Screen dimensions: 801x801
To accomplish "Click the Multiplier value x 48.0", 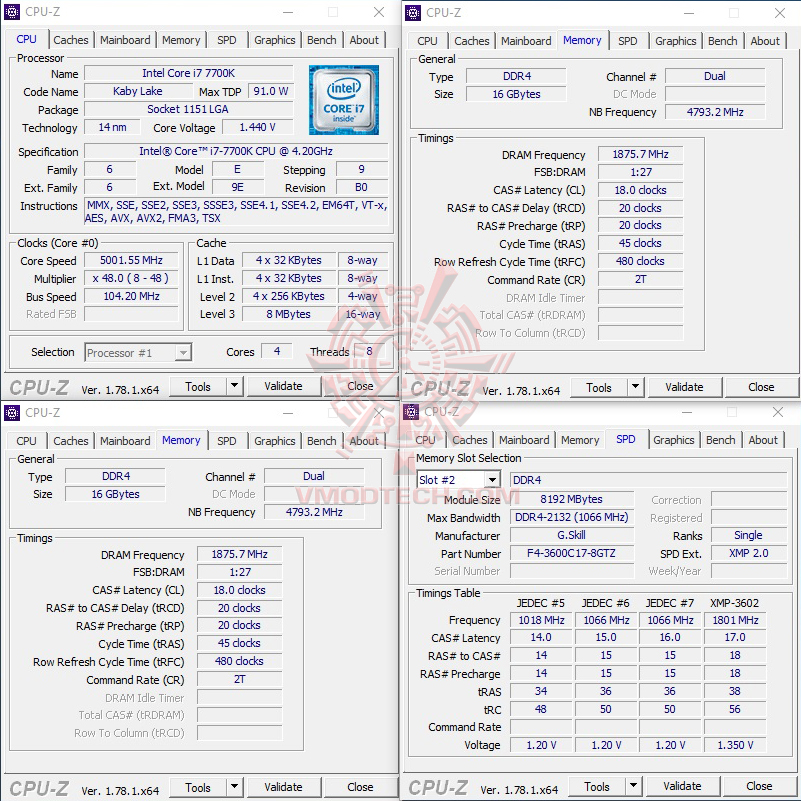I will (x=131, y=278).
